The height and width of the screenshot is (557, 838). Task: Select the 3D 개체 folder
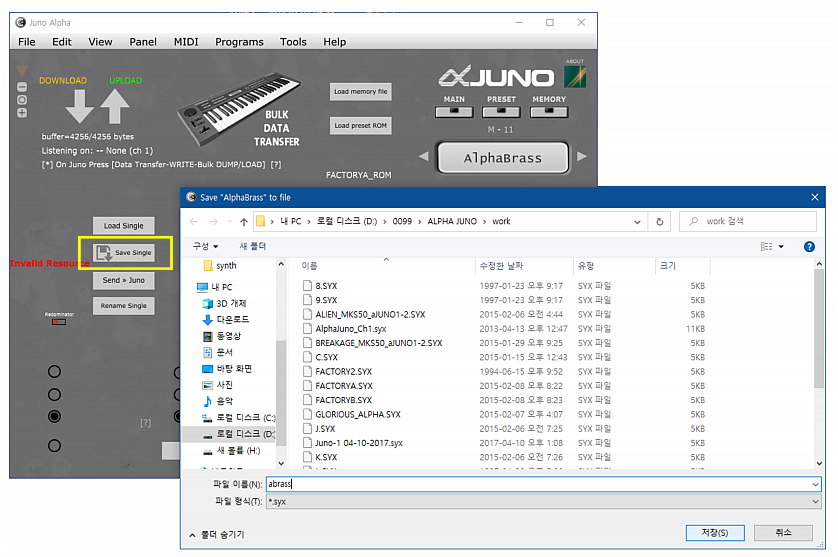pyautogui.click(x=224, y=304)
